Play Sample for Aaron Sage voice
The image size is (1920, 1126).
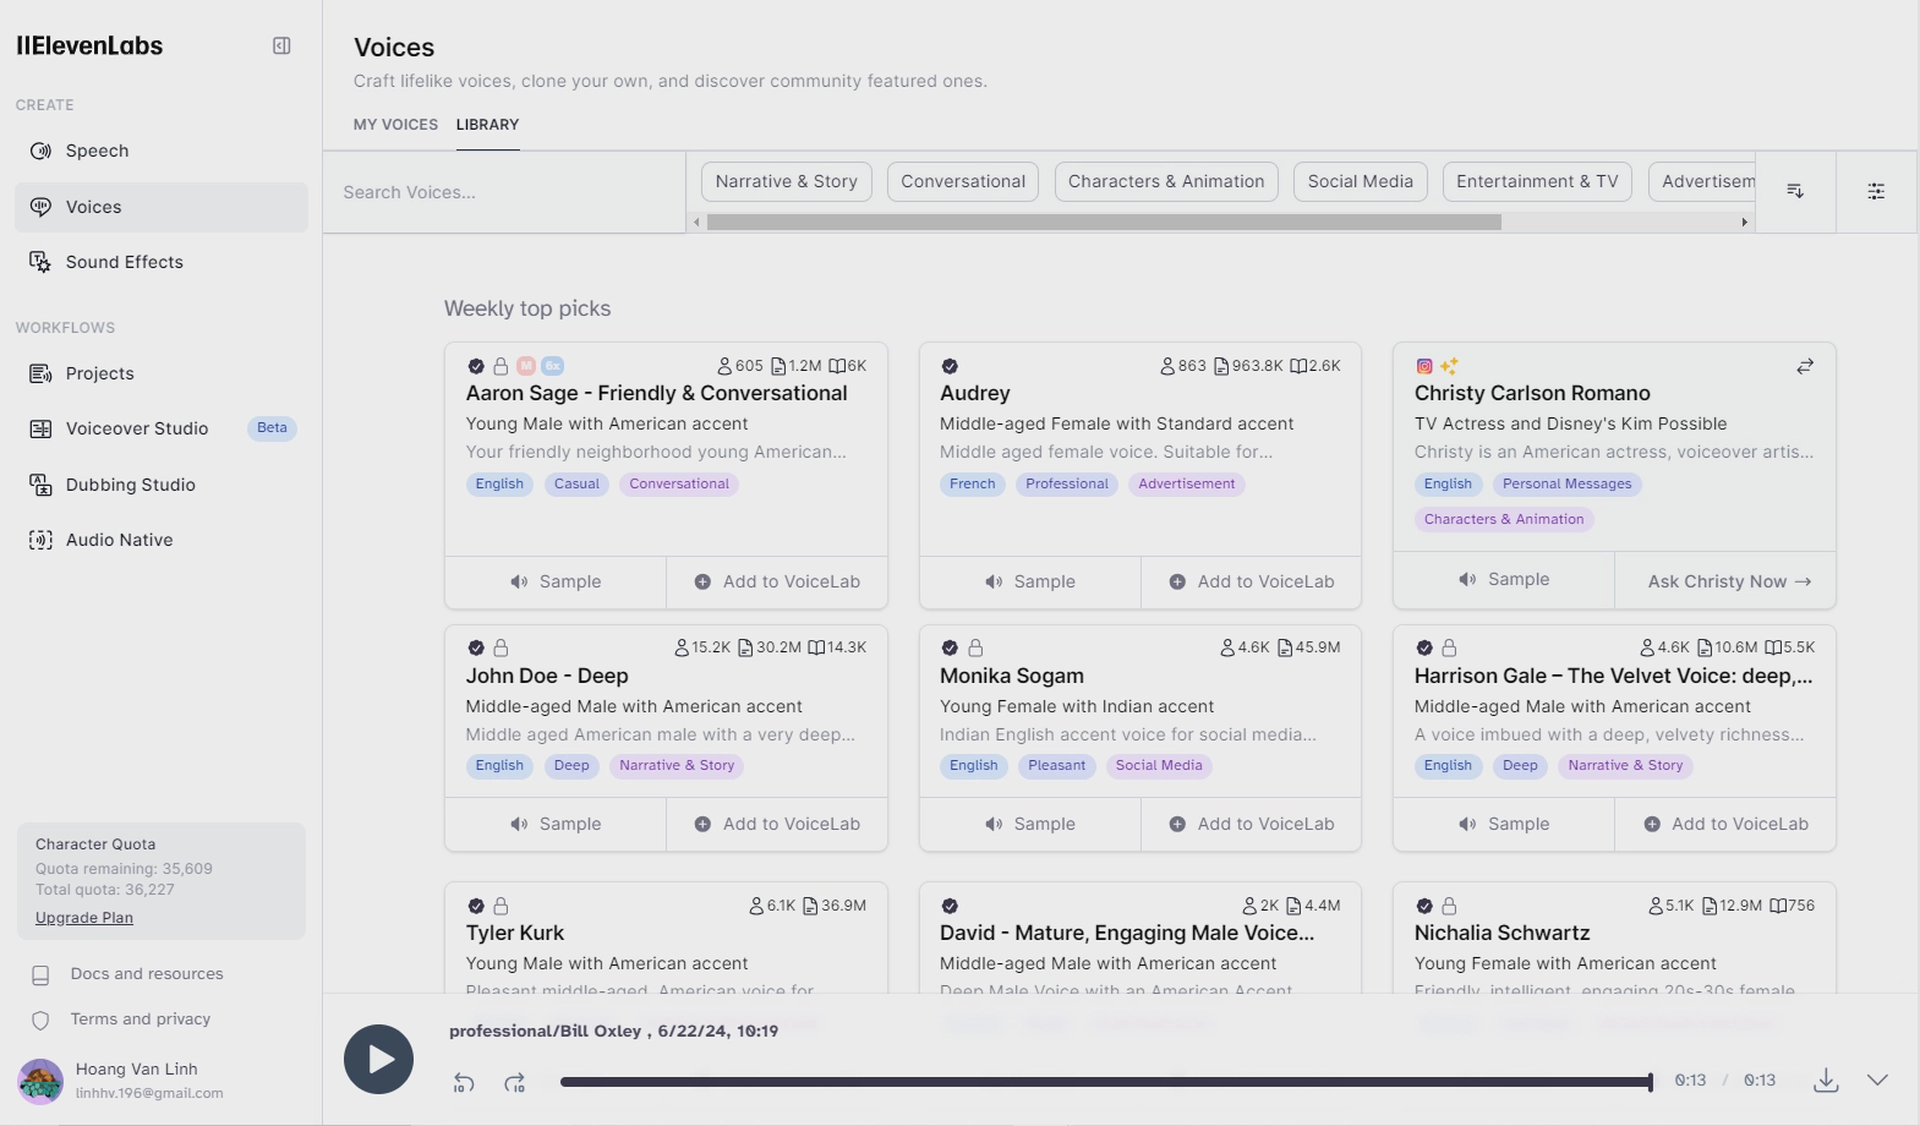pos(556,582)
